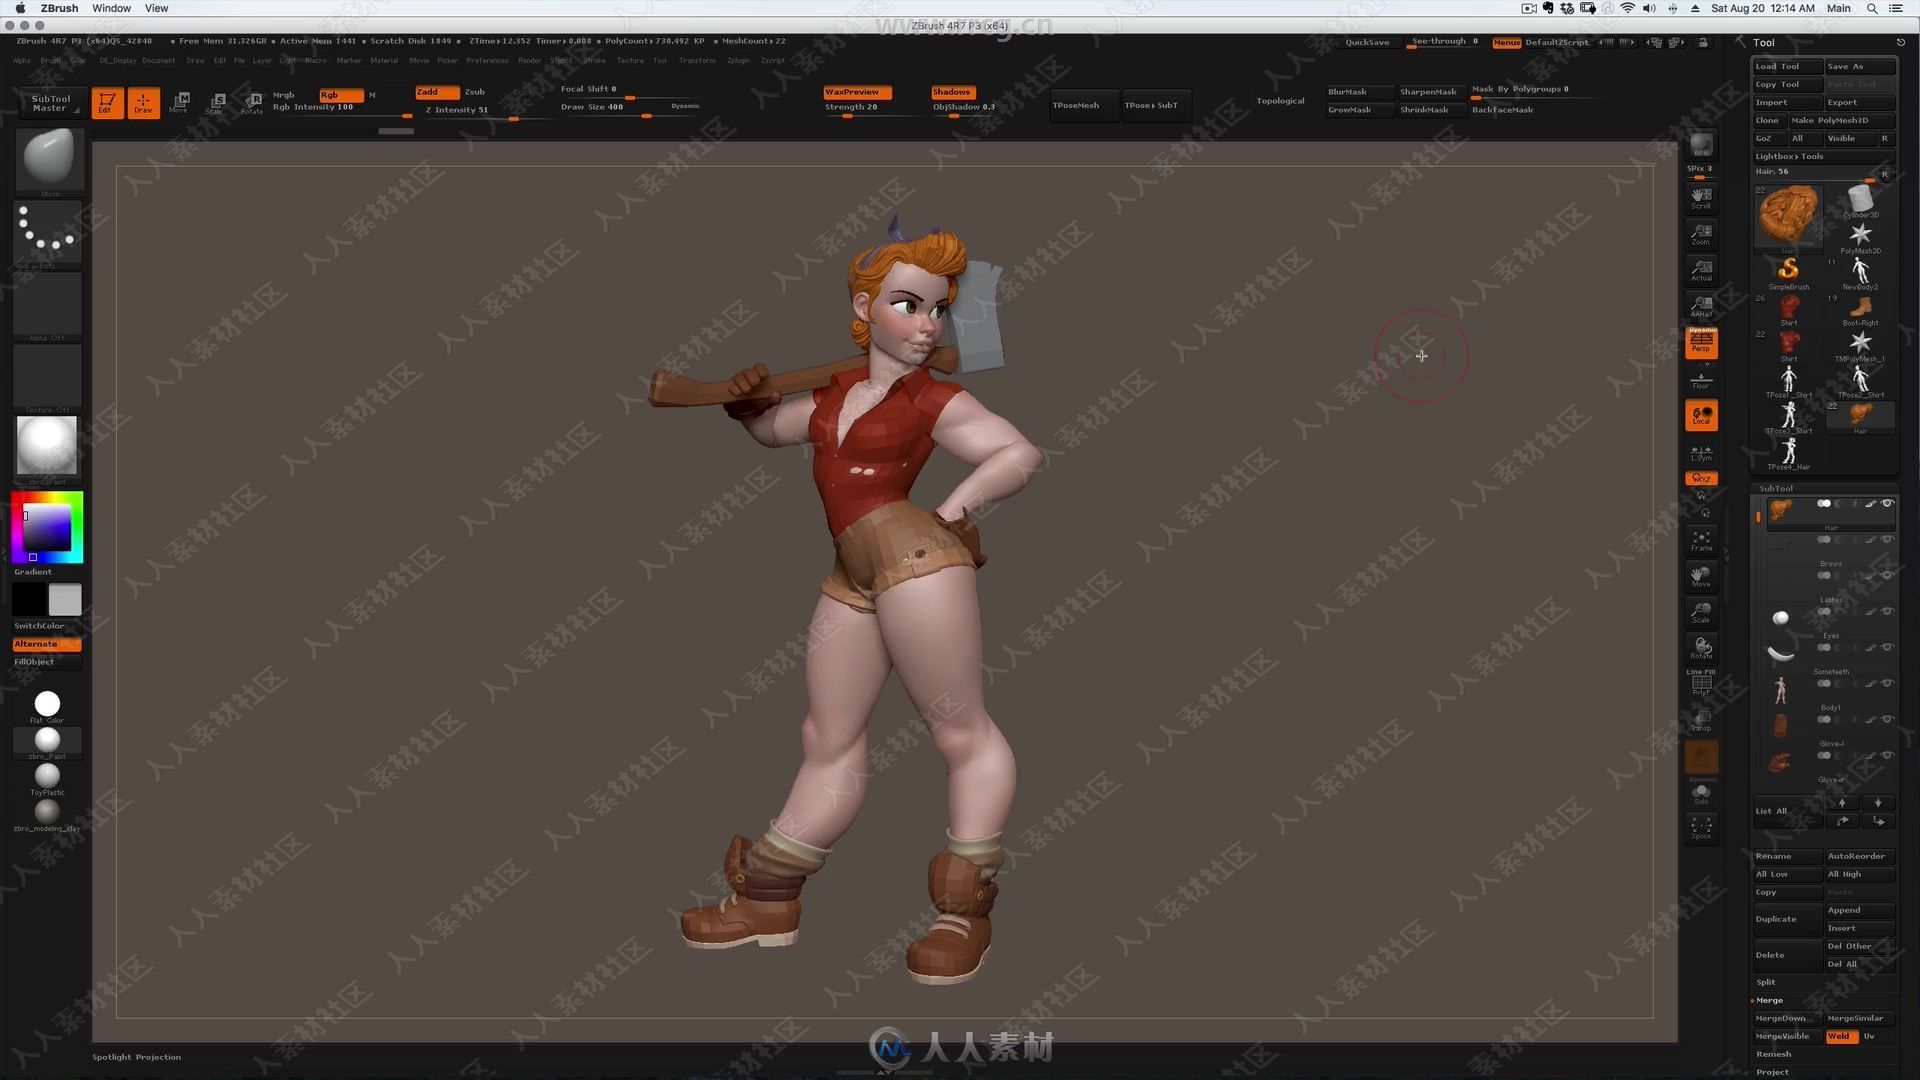This screenshot has width=1920, height=1080.
Task: Activate the Edit mode button
Action: 107,103
